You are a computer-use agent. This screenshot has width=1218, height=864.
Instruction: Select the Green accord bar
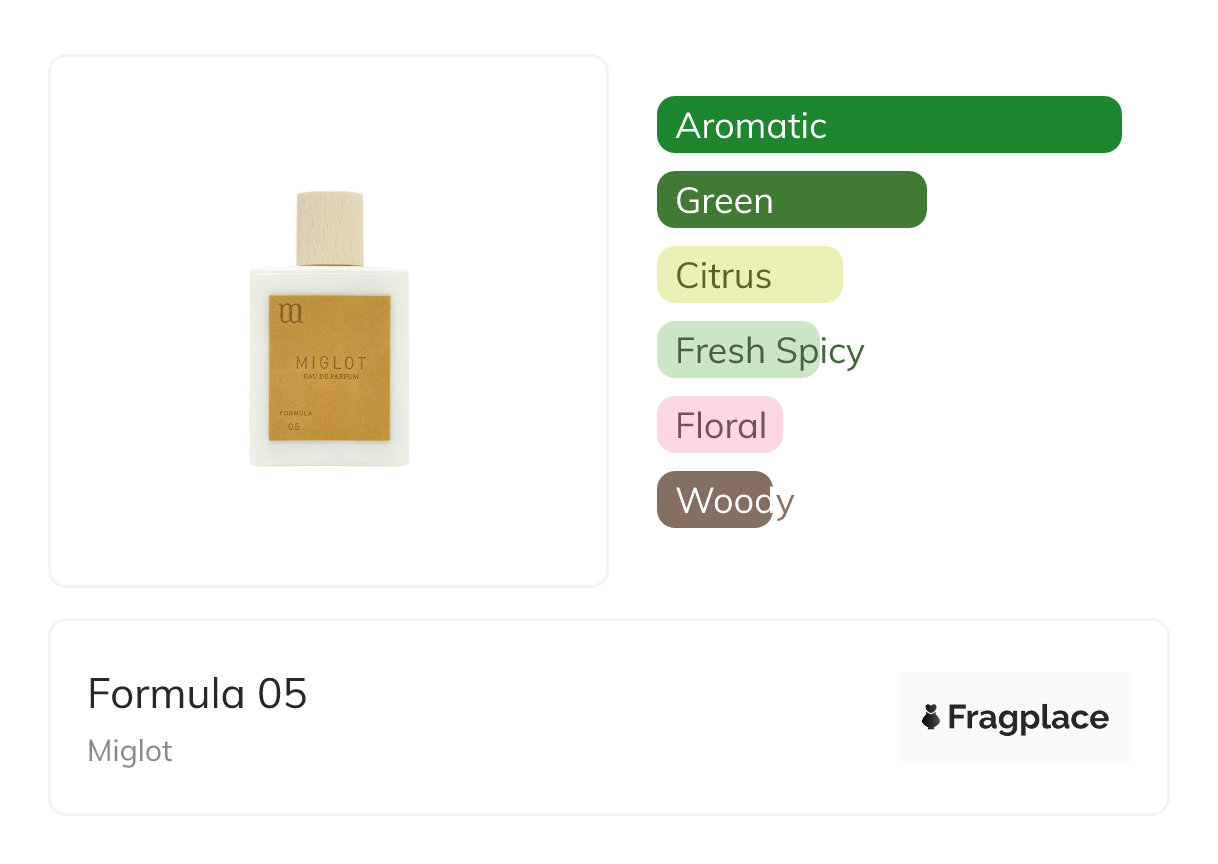(791, 200)
